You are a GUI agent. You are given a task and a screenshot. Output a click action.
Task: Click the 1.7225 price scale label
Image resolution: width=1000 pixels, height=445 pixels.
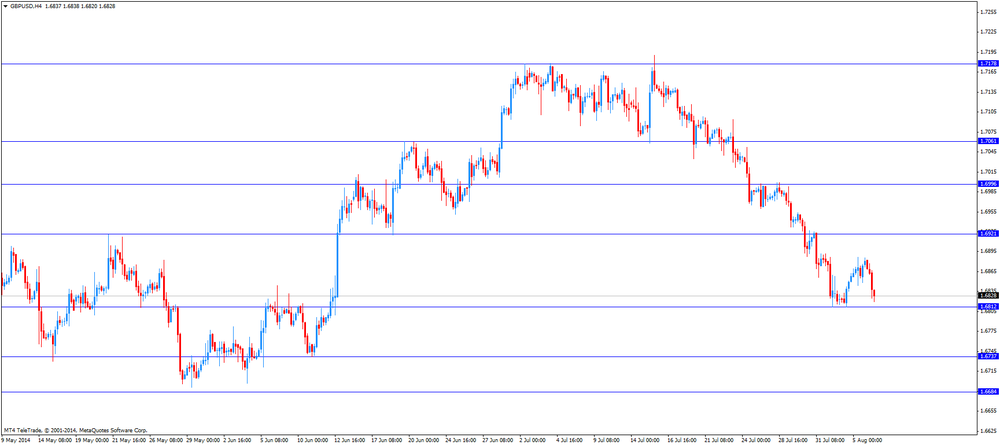click(x=987, y=32)
